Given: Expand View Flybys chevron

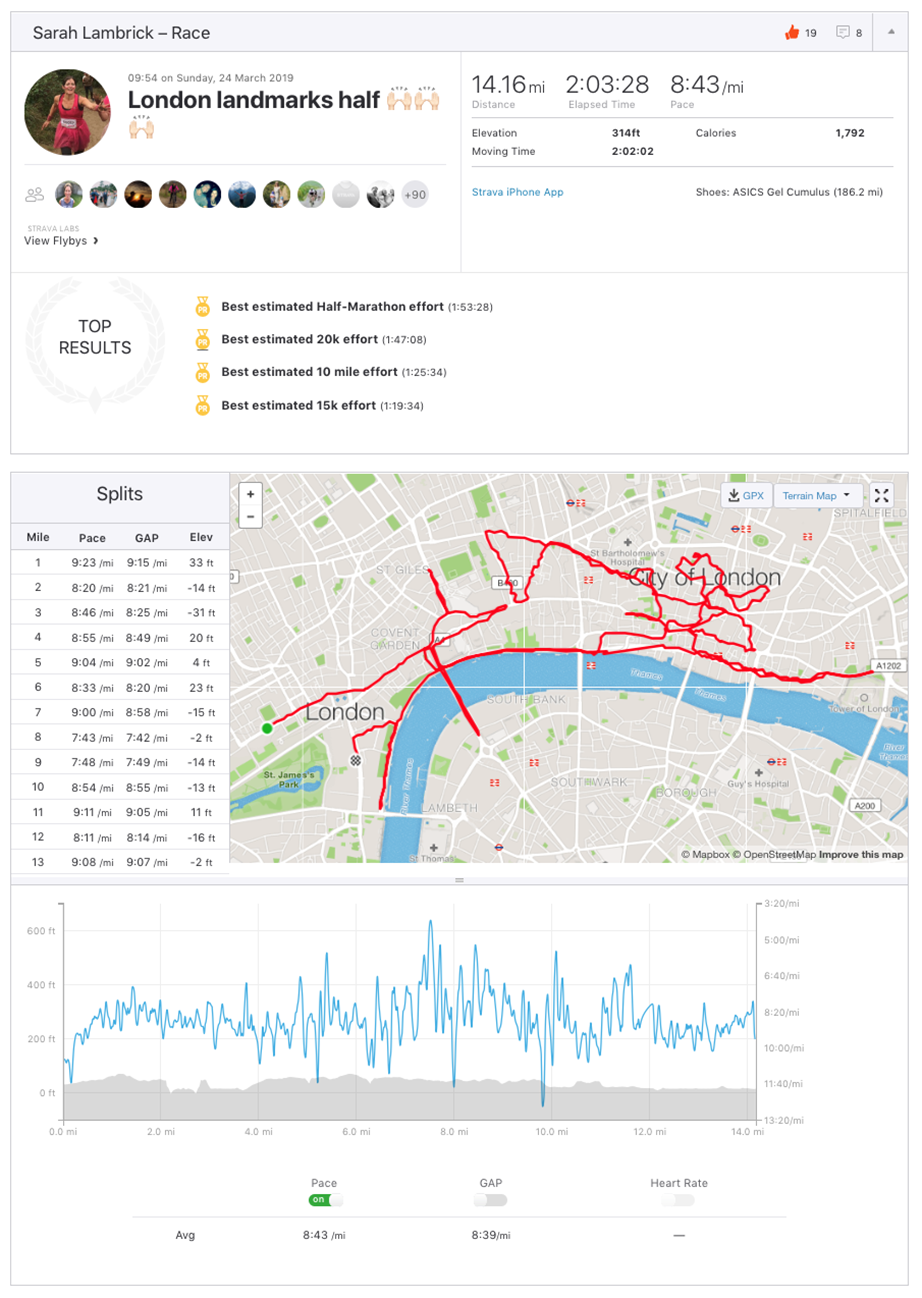Looking at the screenshot, I should (x=95, y=240).
